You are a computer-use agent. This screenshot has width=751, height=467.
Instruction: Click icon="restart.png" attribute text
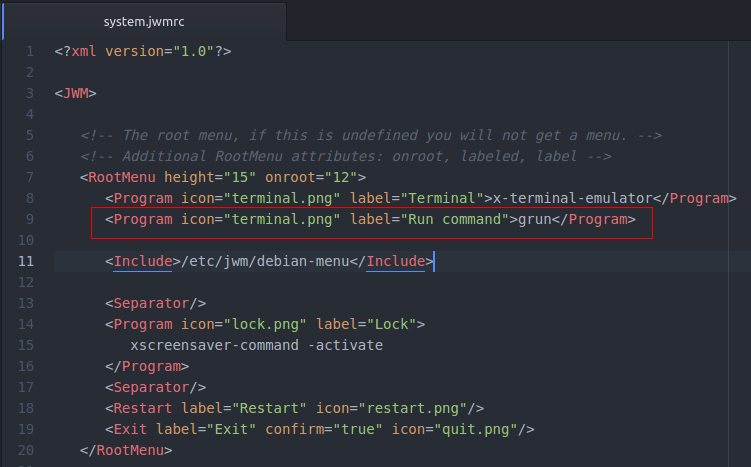[391, 408]
